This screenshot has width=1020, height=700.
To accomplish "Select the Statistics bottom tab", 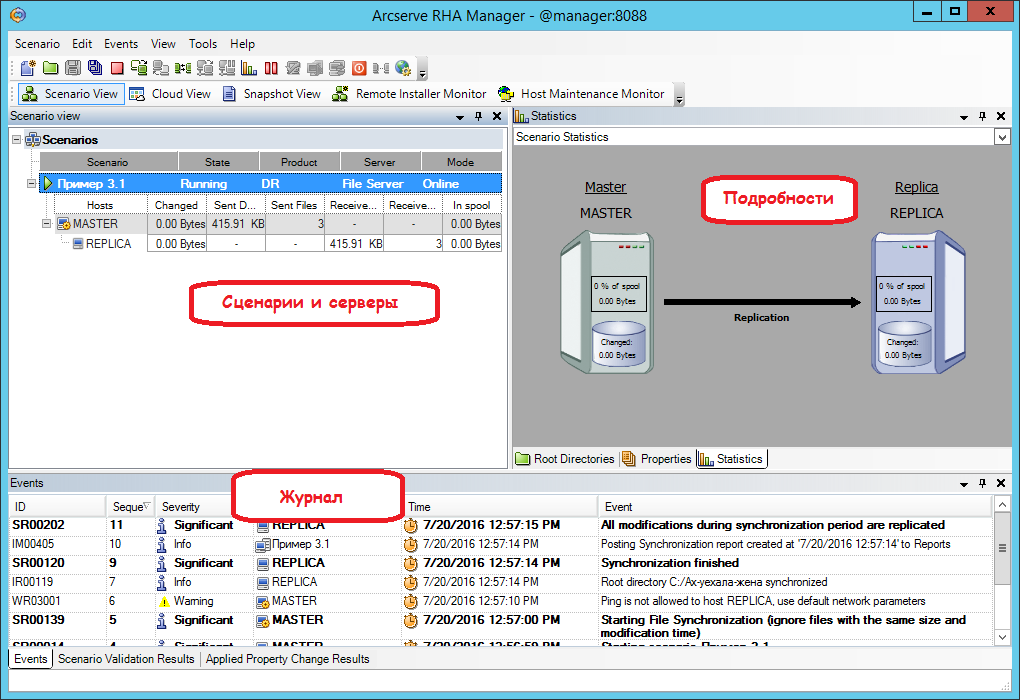I will pos(731,459).
